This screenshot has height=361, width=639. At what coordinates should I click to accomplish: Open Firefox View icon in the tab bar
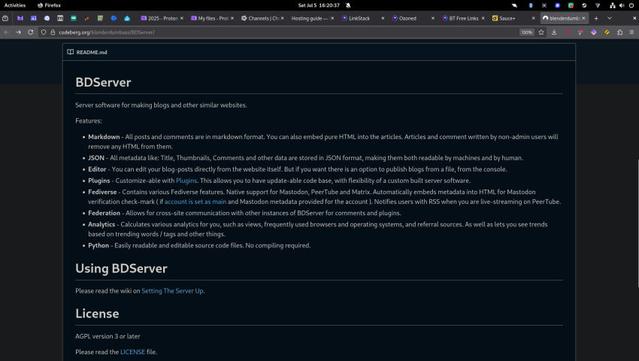point(5,18)
